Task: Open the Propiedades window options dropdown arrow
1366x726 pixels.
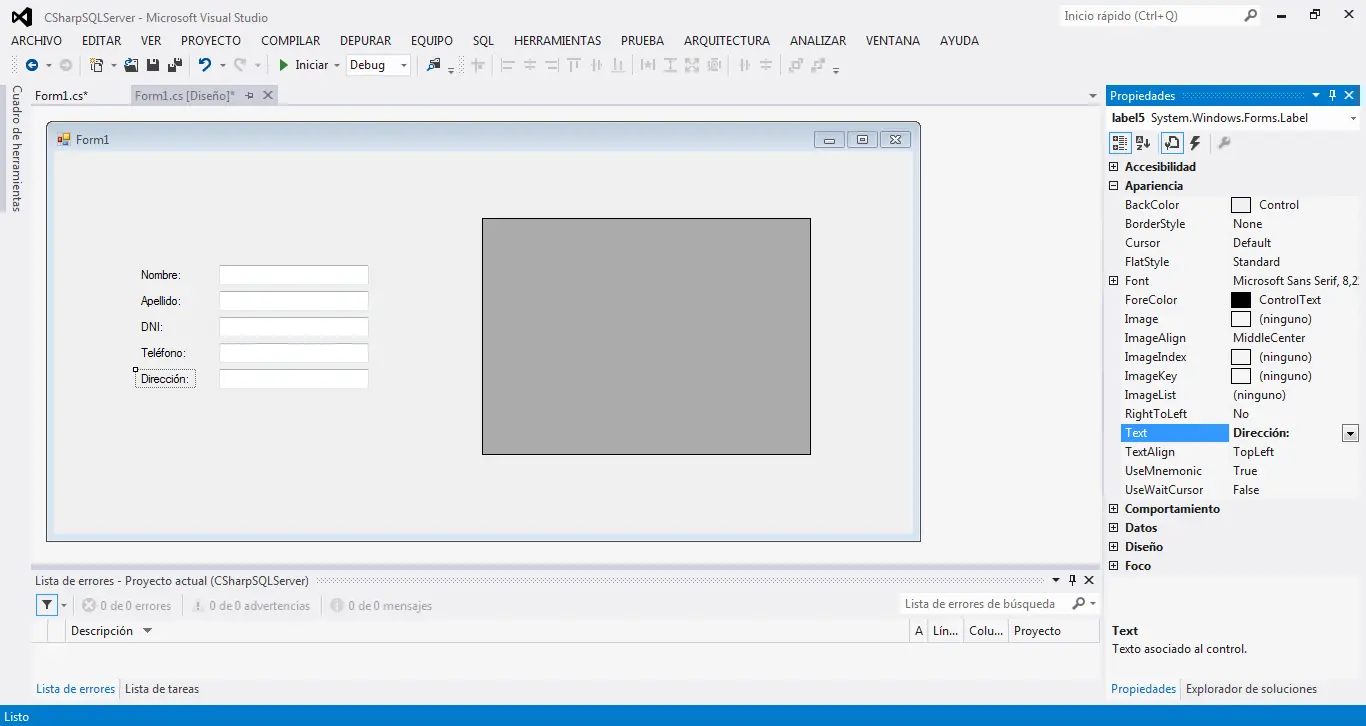Action: pyautogui.click(x=1316, y=96)
